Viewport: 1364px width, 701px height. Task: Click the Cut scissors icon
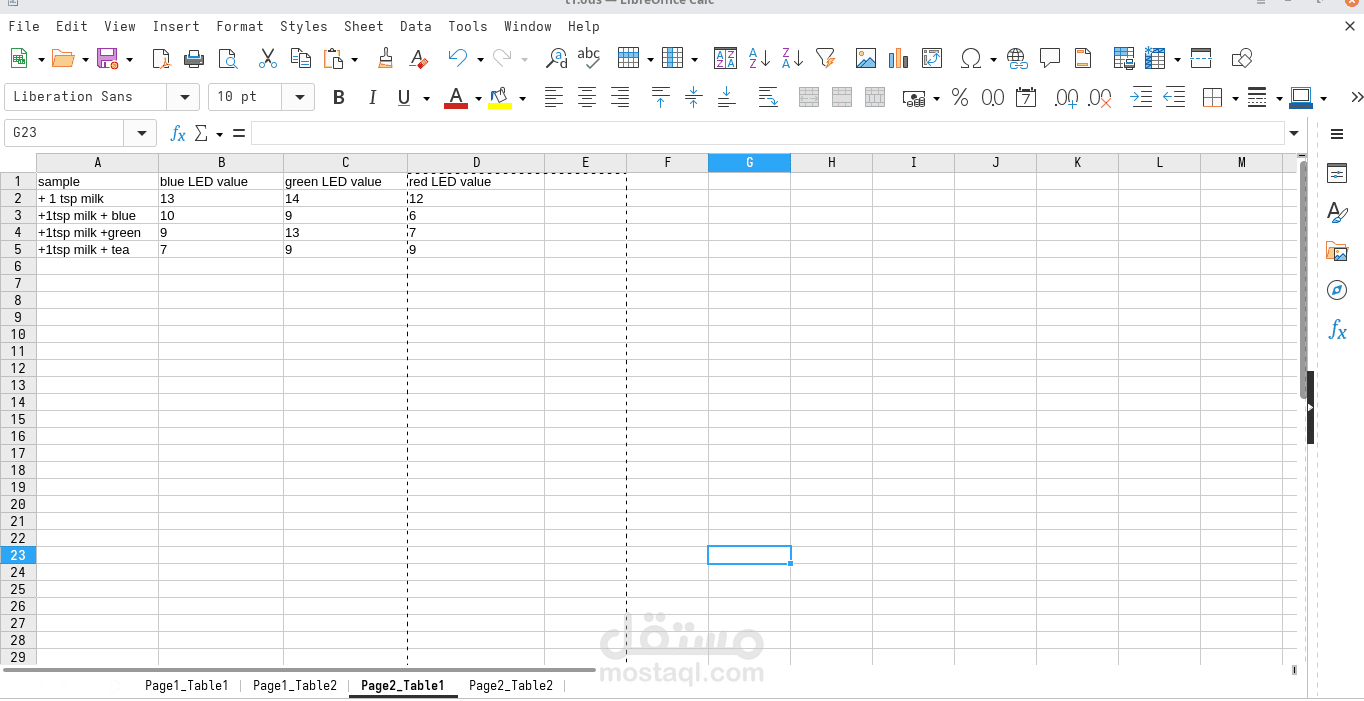pyautogui.click(x=268, y=59)
